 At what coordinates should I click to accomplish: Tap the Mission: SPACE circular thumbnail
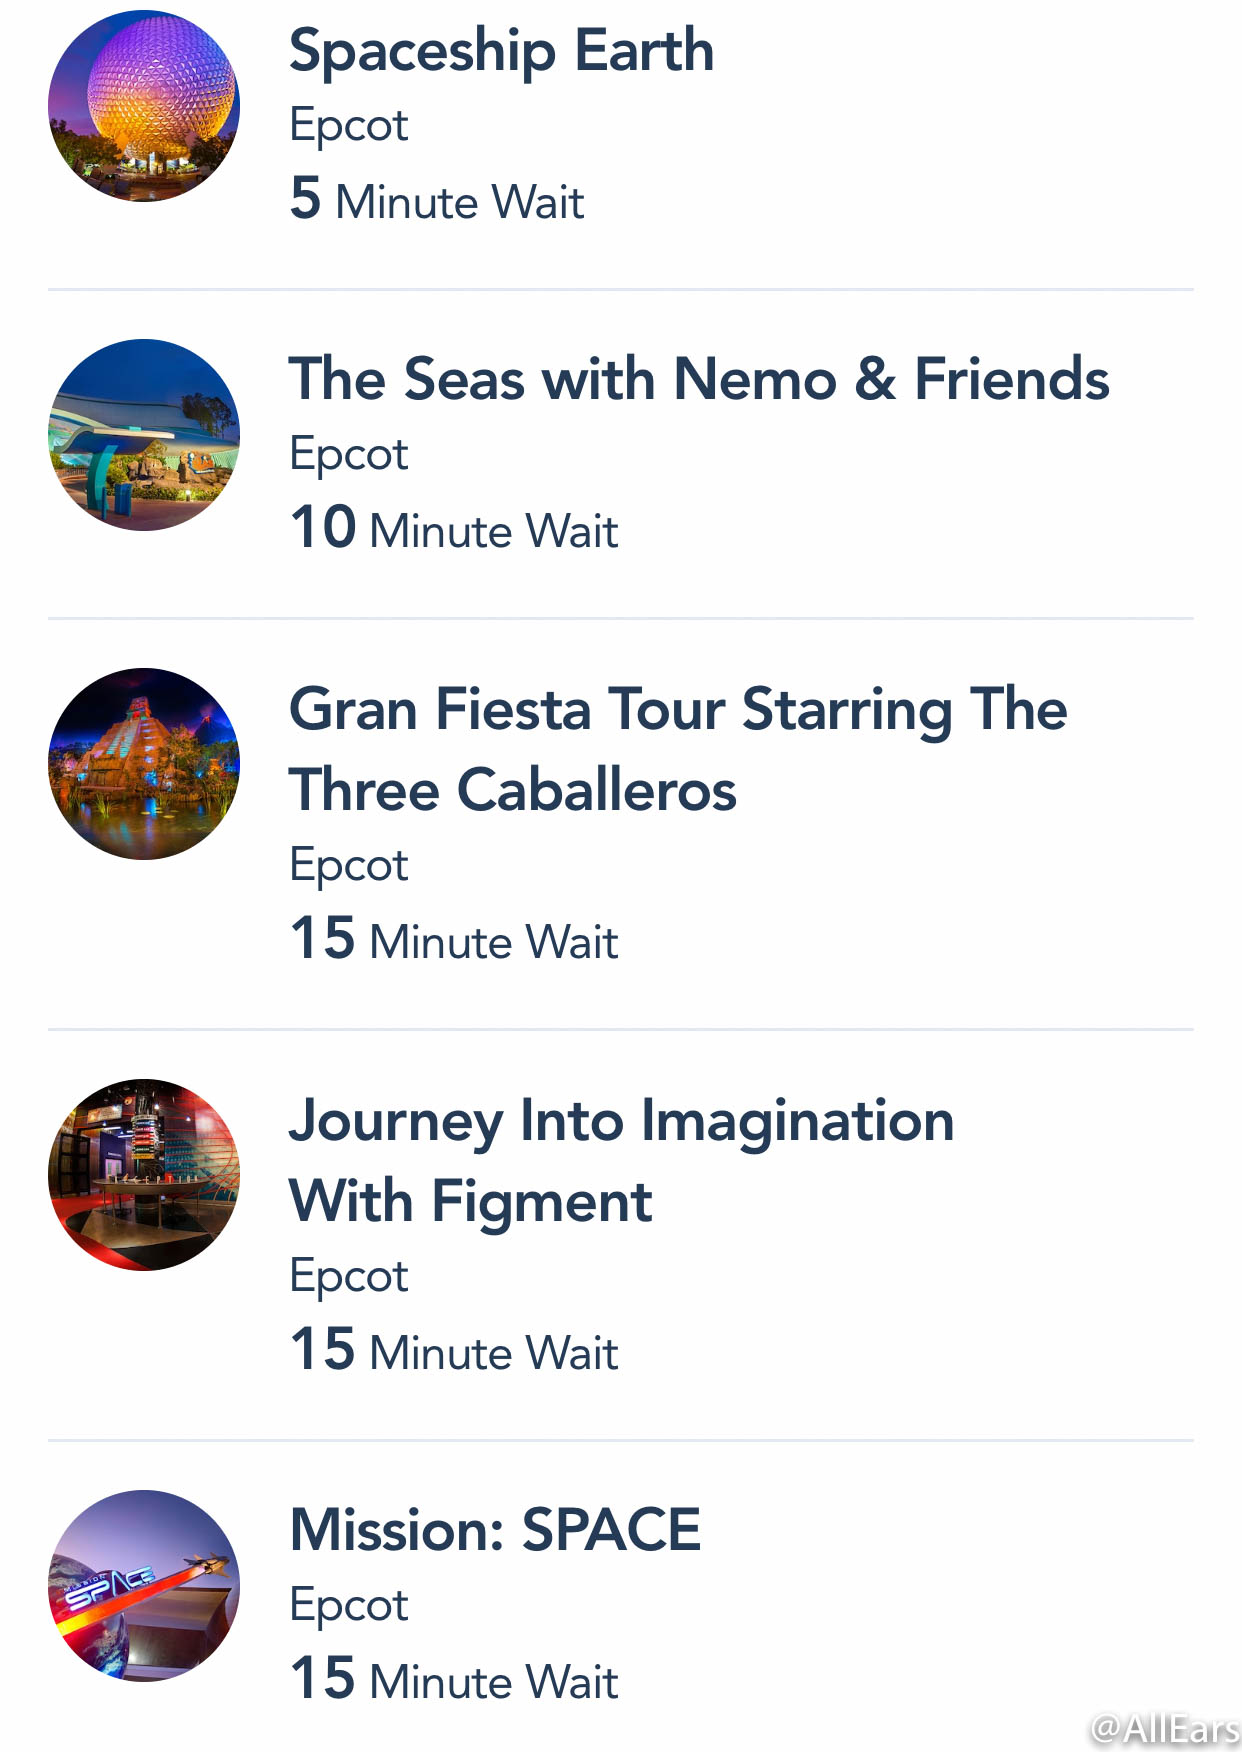pyautogui.click(x=144, y=1586)
